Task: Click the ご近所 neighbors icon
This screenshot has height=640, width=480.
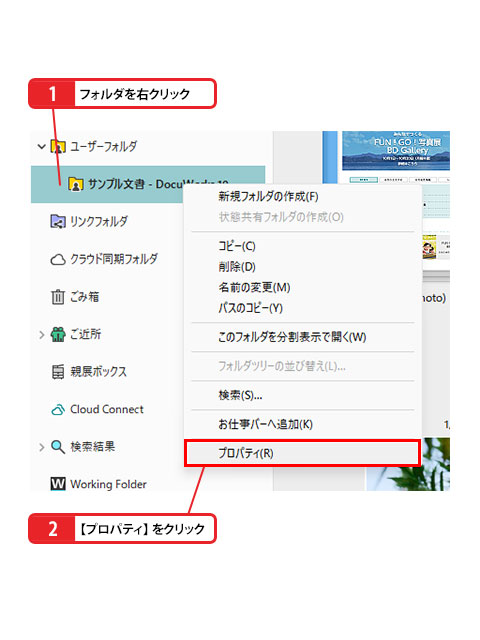Action: 58,335
